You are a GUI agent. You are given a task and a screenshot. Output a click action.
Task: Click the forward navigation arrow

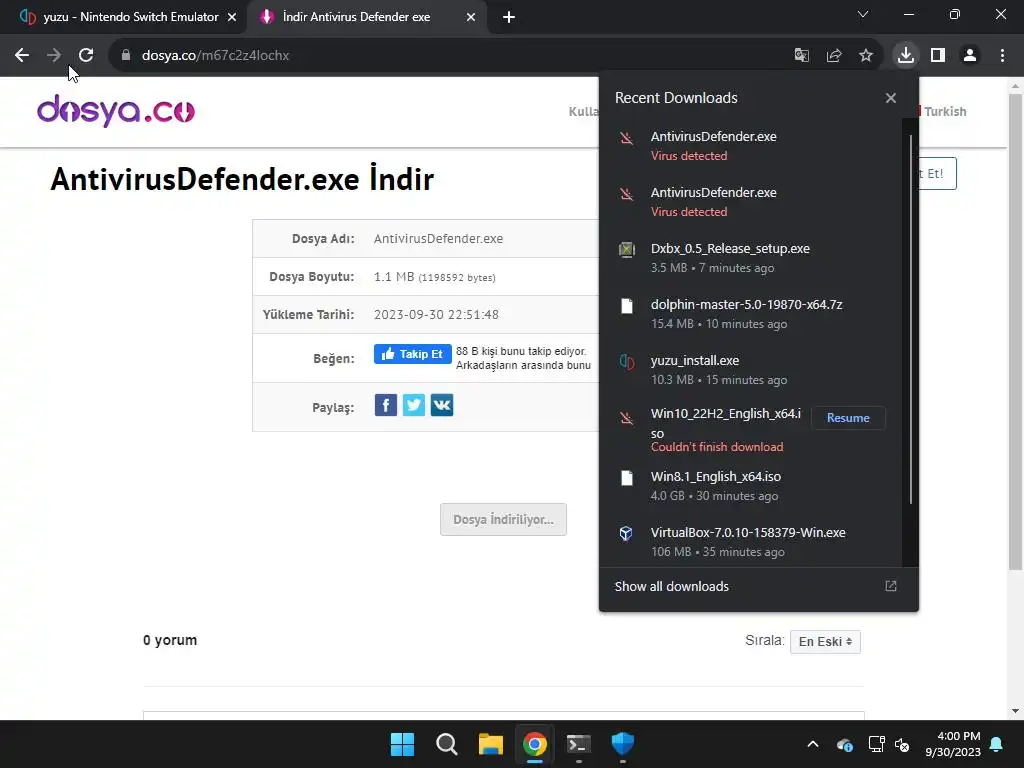(54, 56)
